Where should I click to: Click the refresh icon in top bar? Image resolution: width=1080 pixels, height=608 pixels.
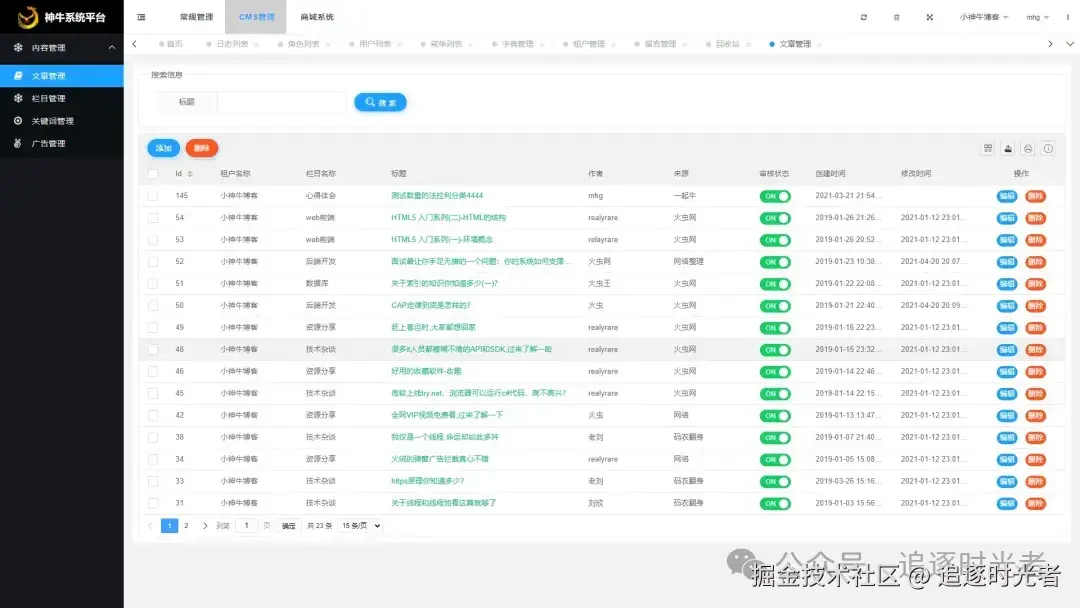click(x=864, y=17)
